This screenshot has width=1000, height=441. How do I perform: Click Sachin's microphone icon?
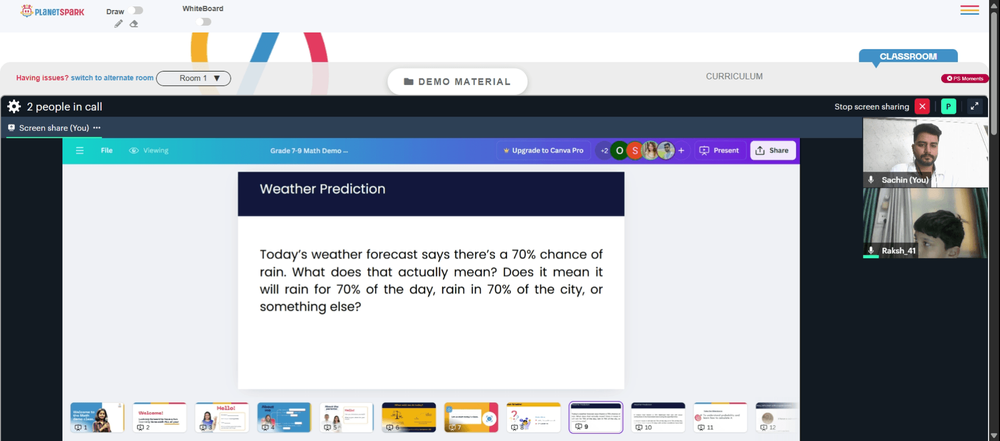(x=871, y=180)
